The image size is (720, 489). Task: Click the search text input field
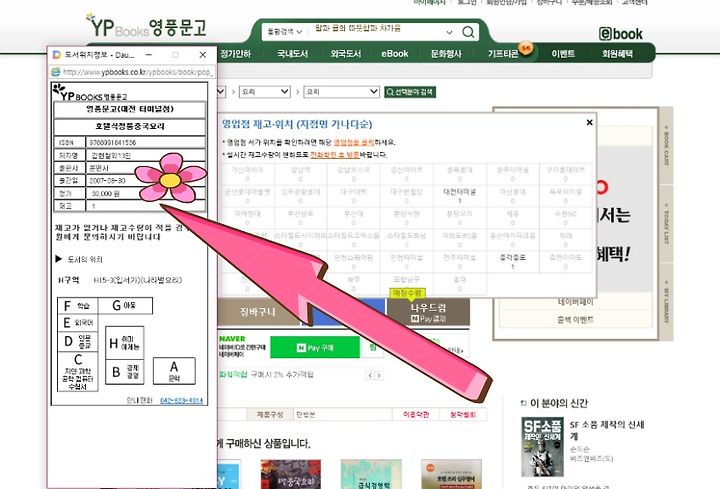click(x=378, y=32)
